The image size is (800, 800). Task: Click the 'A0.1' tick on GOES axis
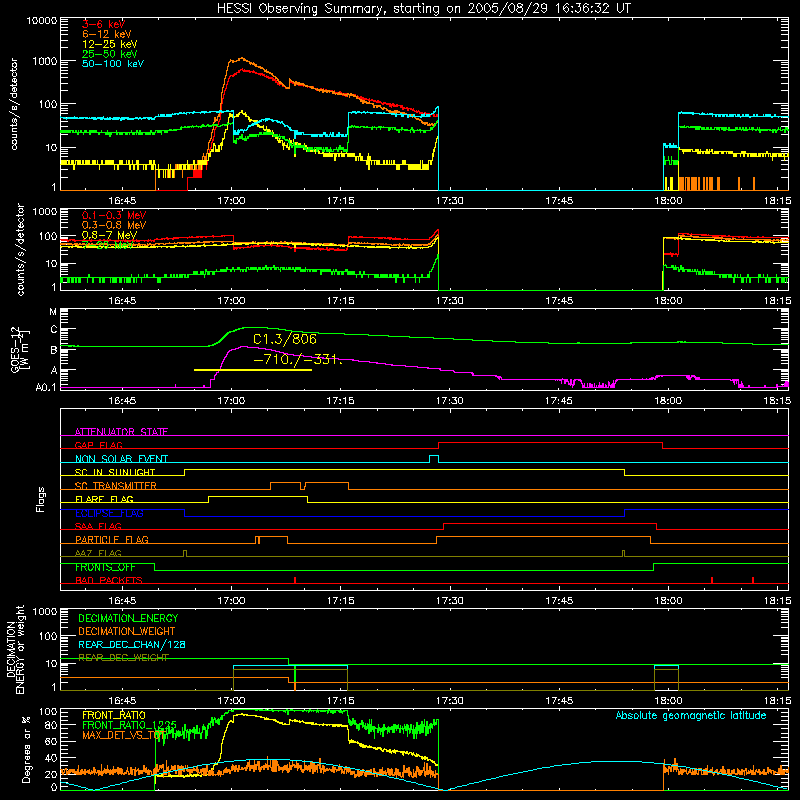click(x=46, y=387)
